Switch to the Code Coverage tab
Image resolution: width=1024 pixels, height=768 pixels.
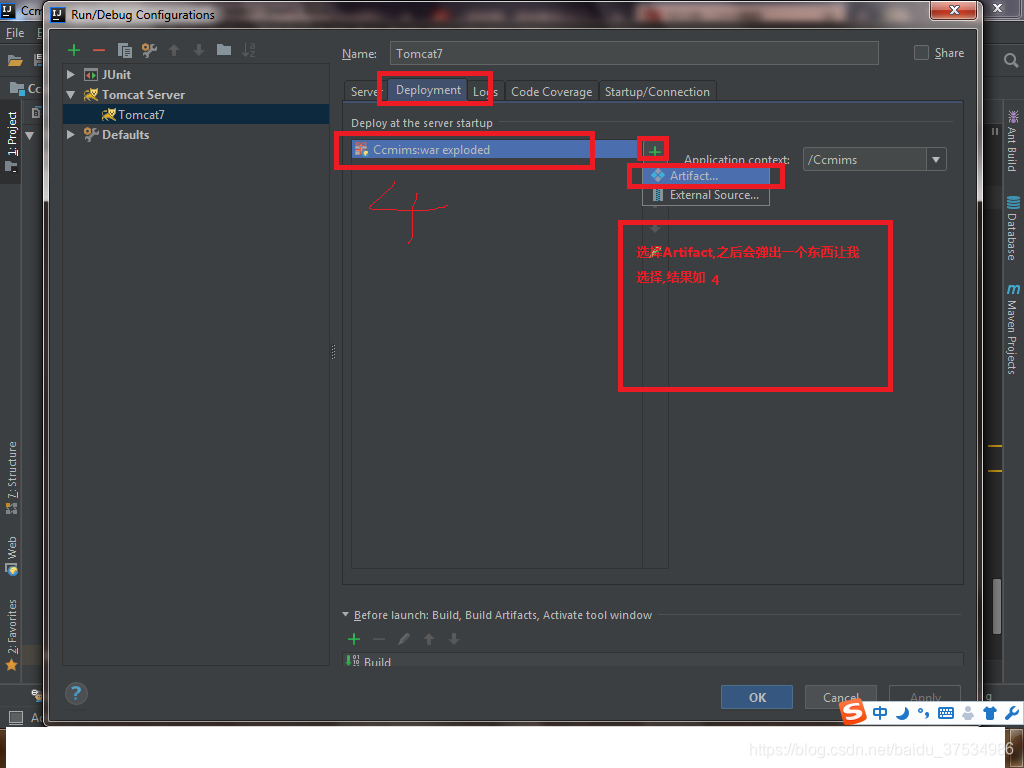click(x=551, y=91)
